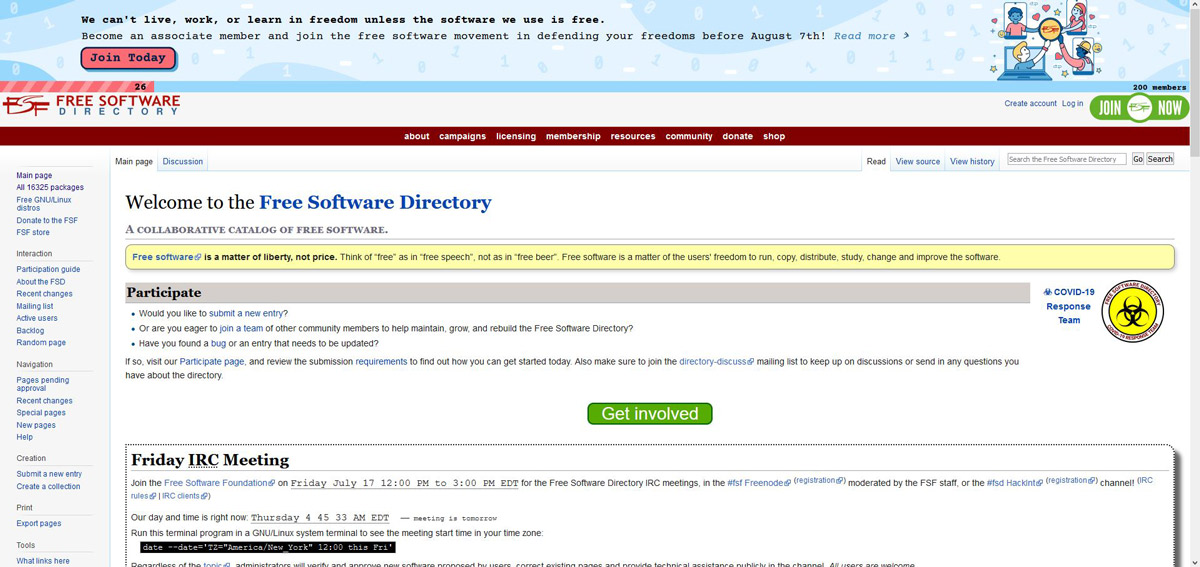The height and width of the screenshot is (567, 1200).
Task: Open the resources menu item
Action: click(633, 136)
